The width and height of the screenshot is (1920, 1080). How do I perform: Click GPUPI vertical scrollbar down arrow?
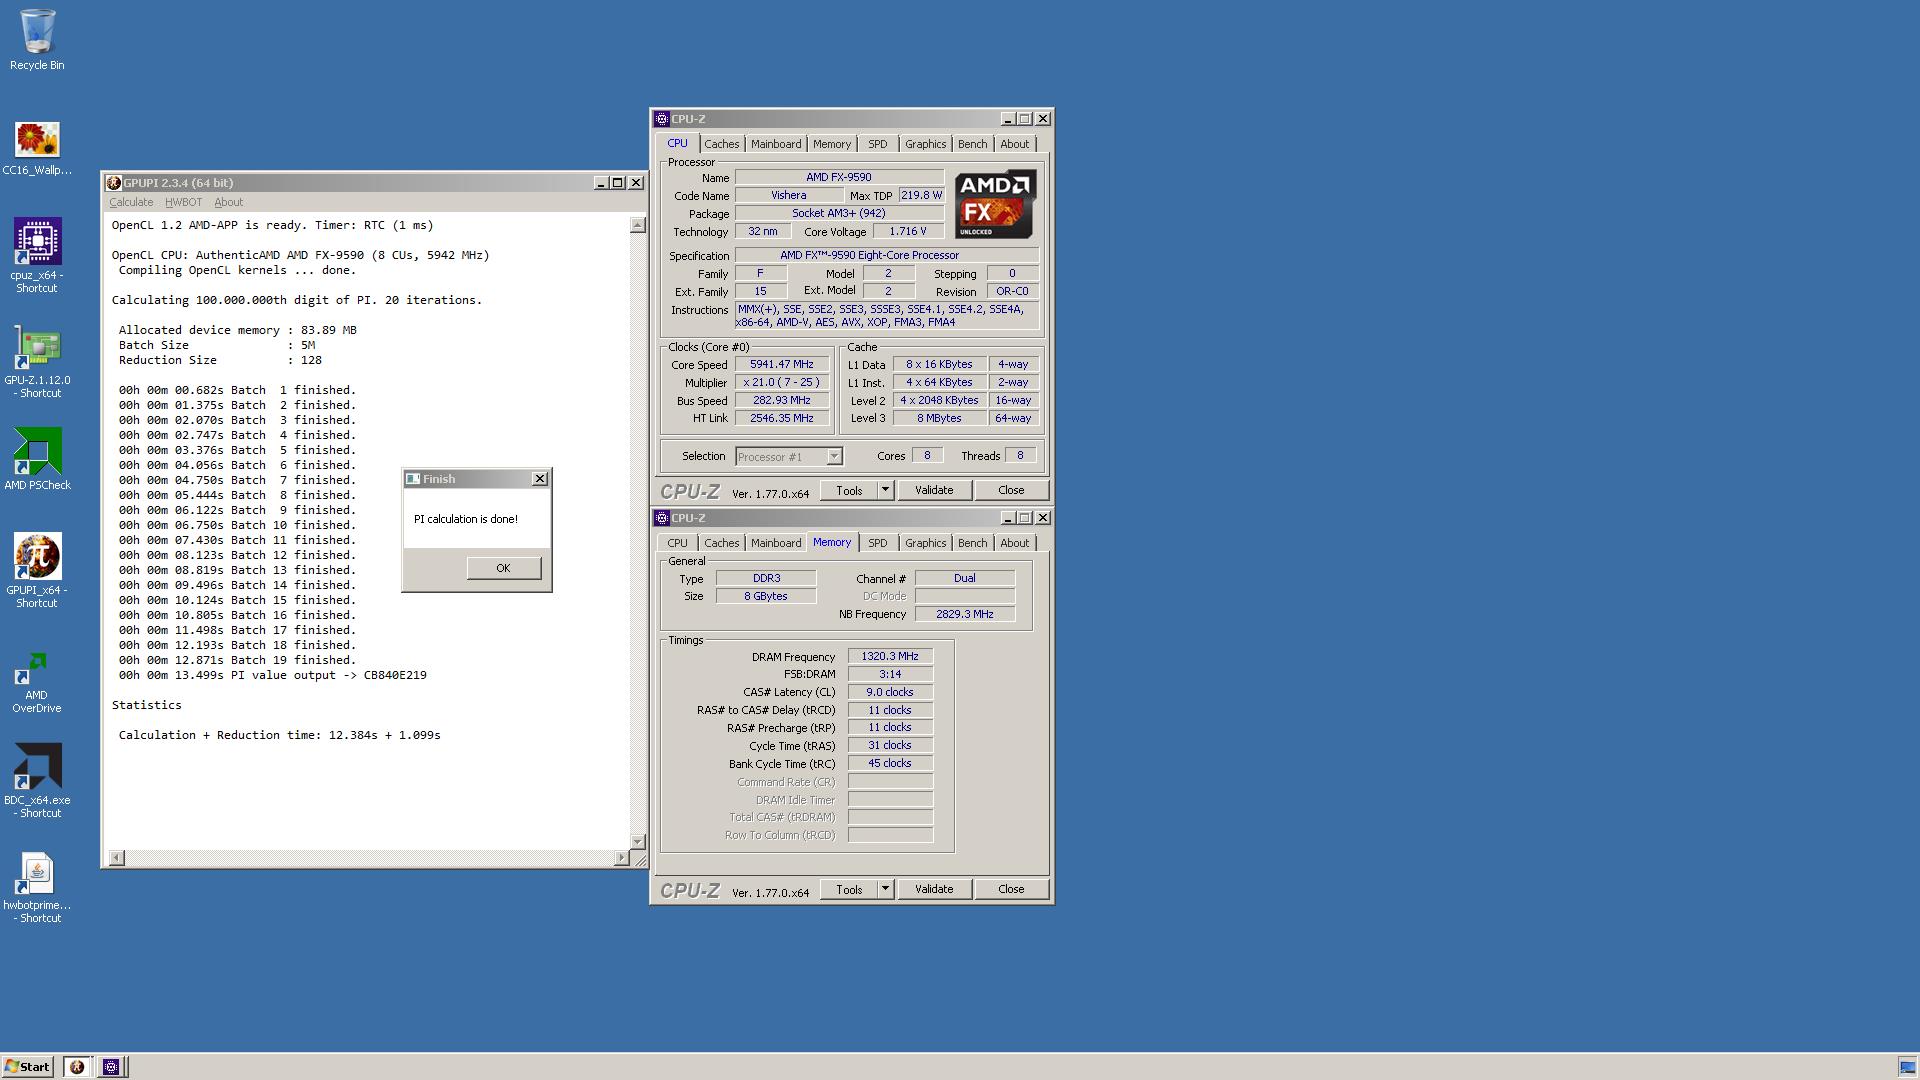point(638,842)
